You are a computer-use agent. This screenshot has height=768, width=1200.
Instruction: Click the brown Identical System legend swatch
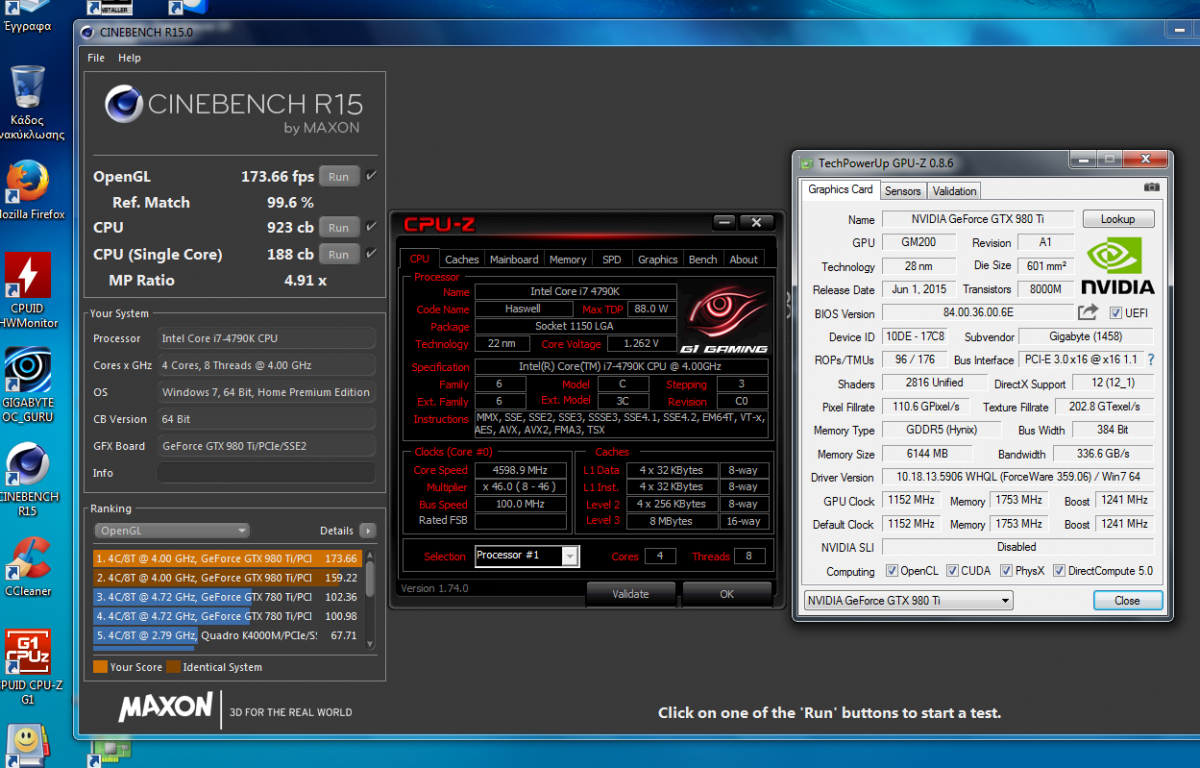[173, 667]
